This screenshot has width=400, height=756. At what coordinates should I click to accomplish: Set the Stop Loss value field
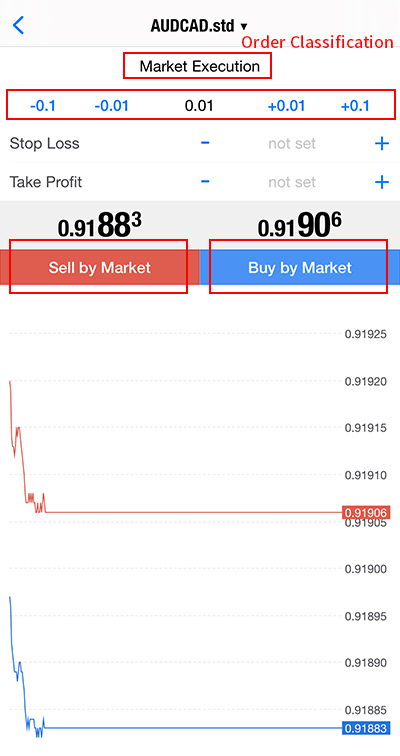click(292, 143)
